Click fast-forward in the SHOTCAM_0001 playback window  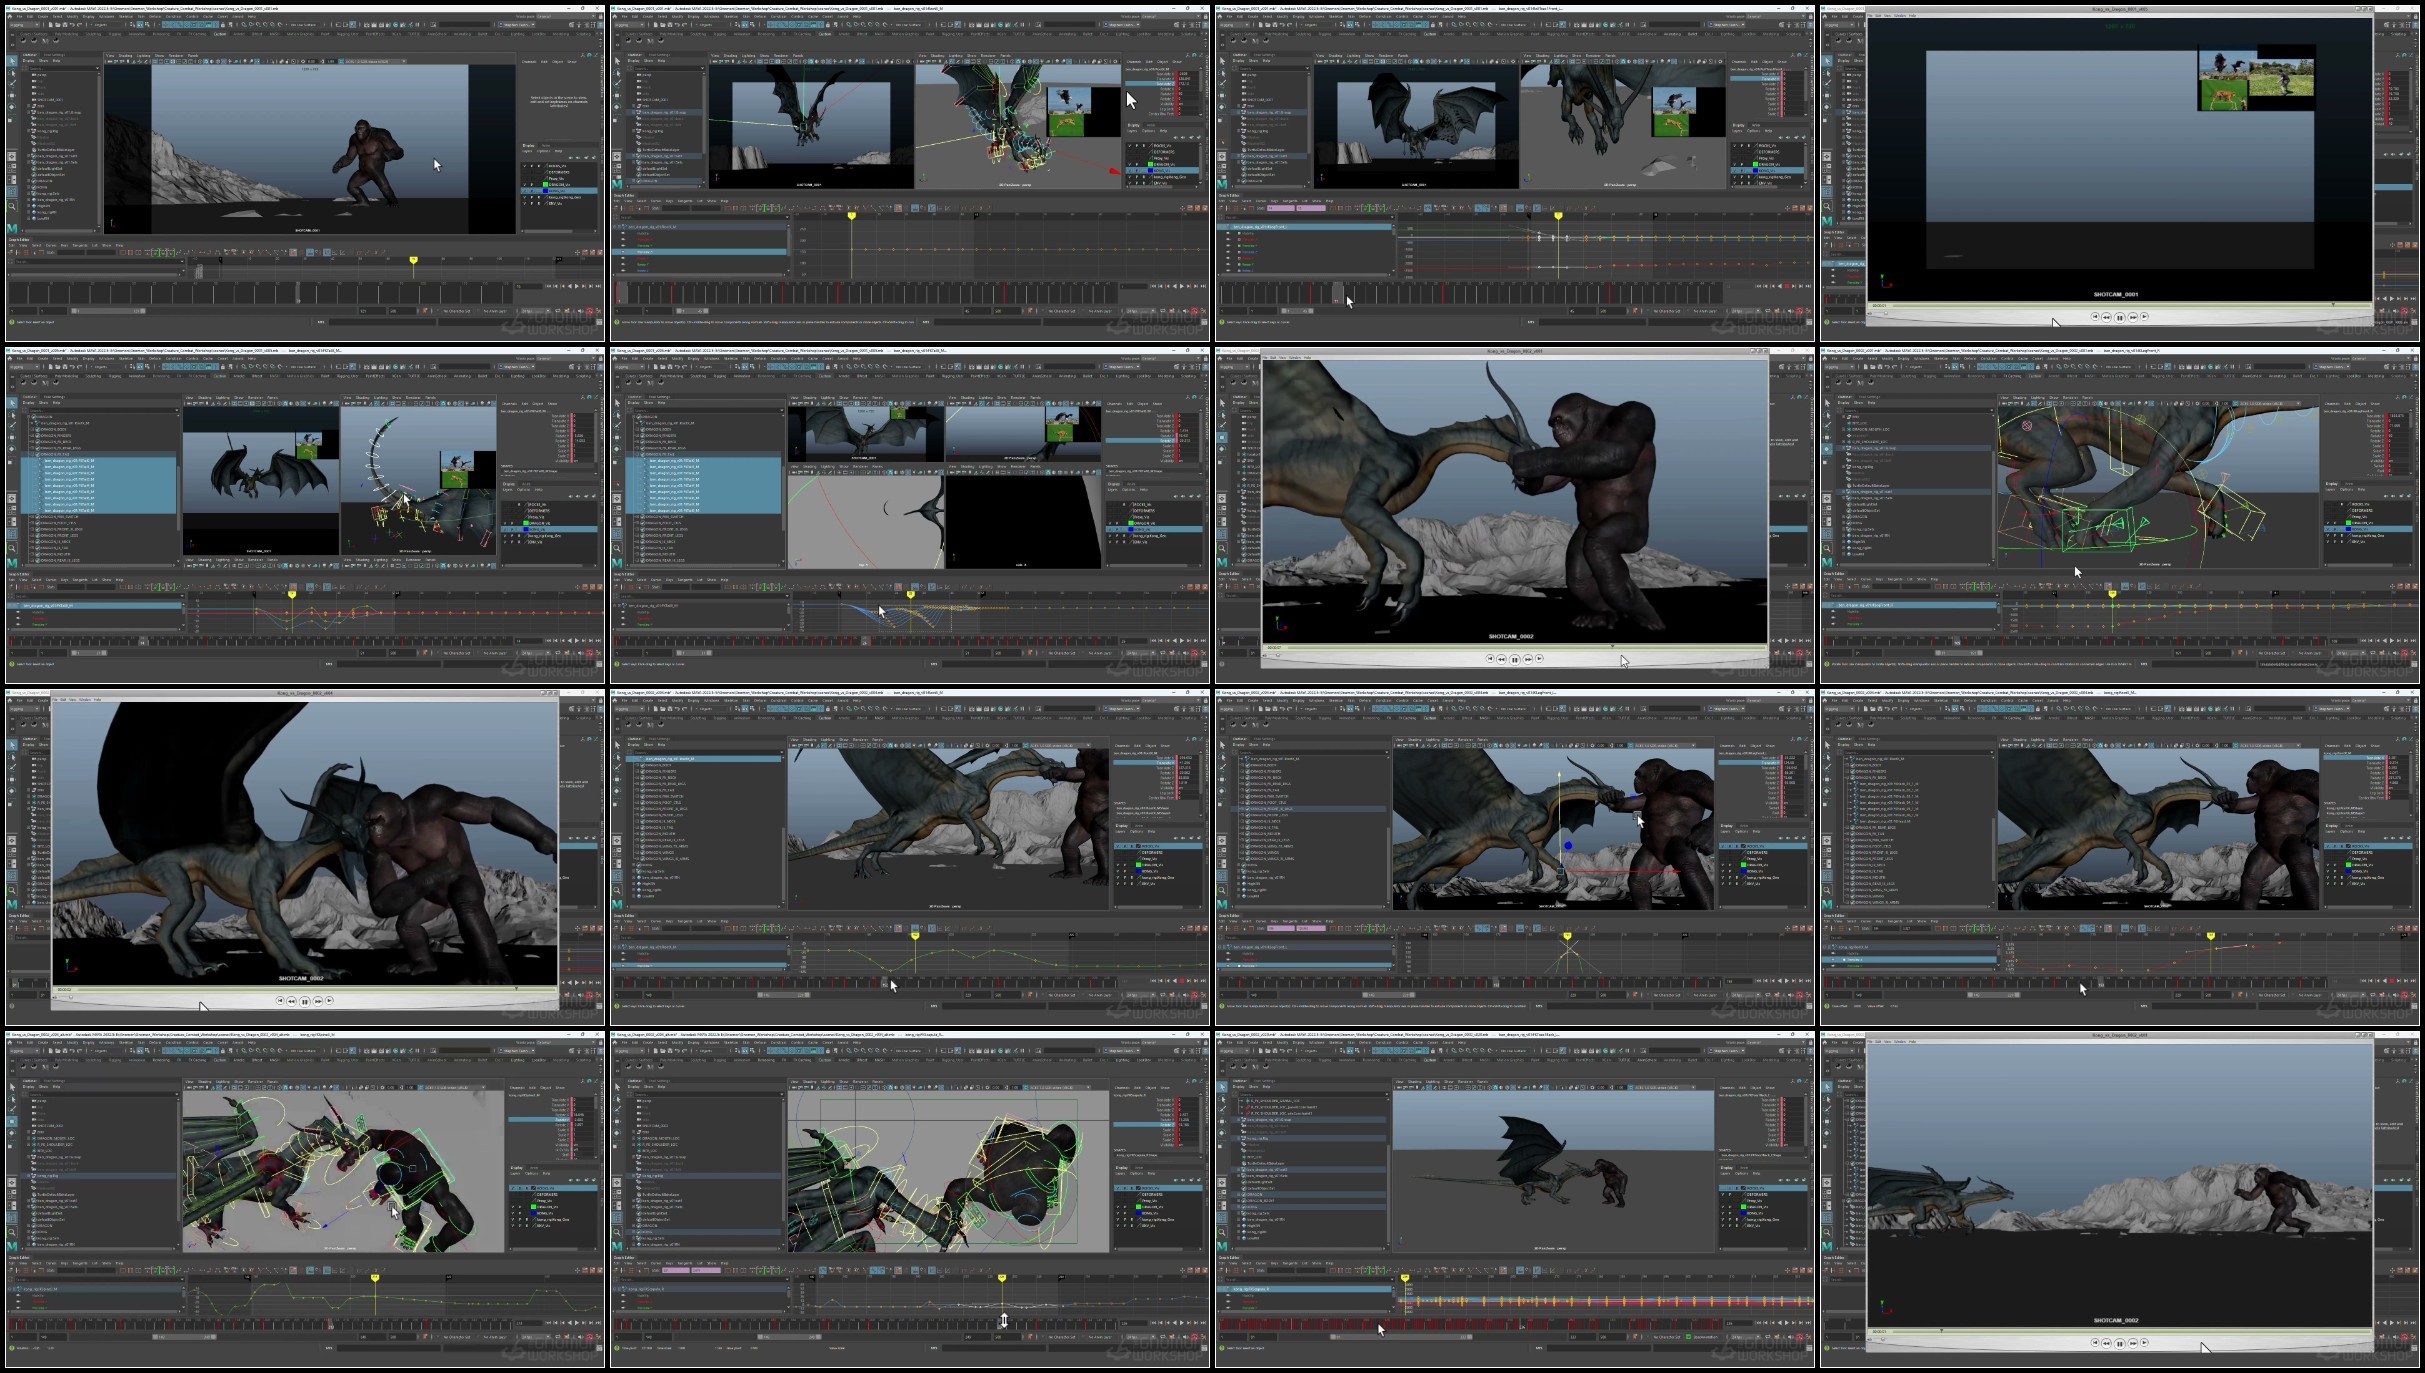pos(2132,316)
